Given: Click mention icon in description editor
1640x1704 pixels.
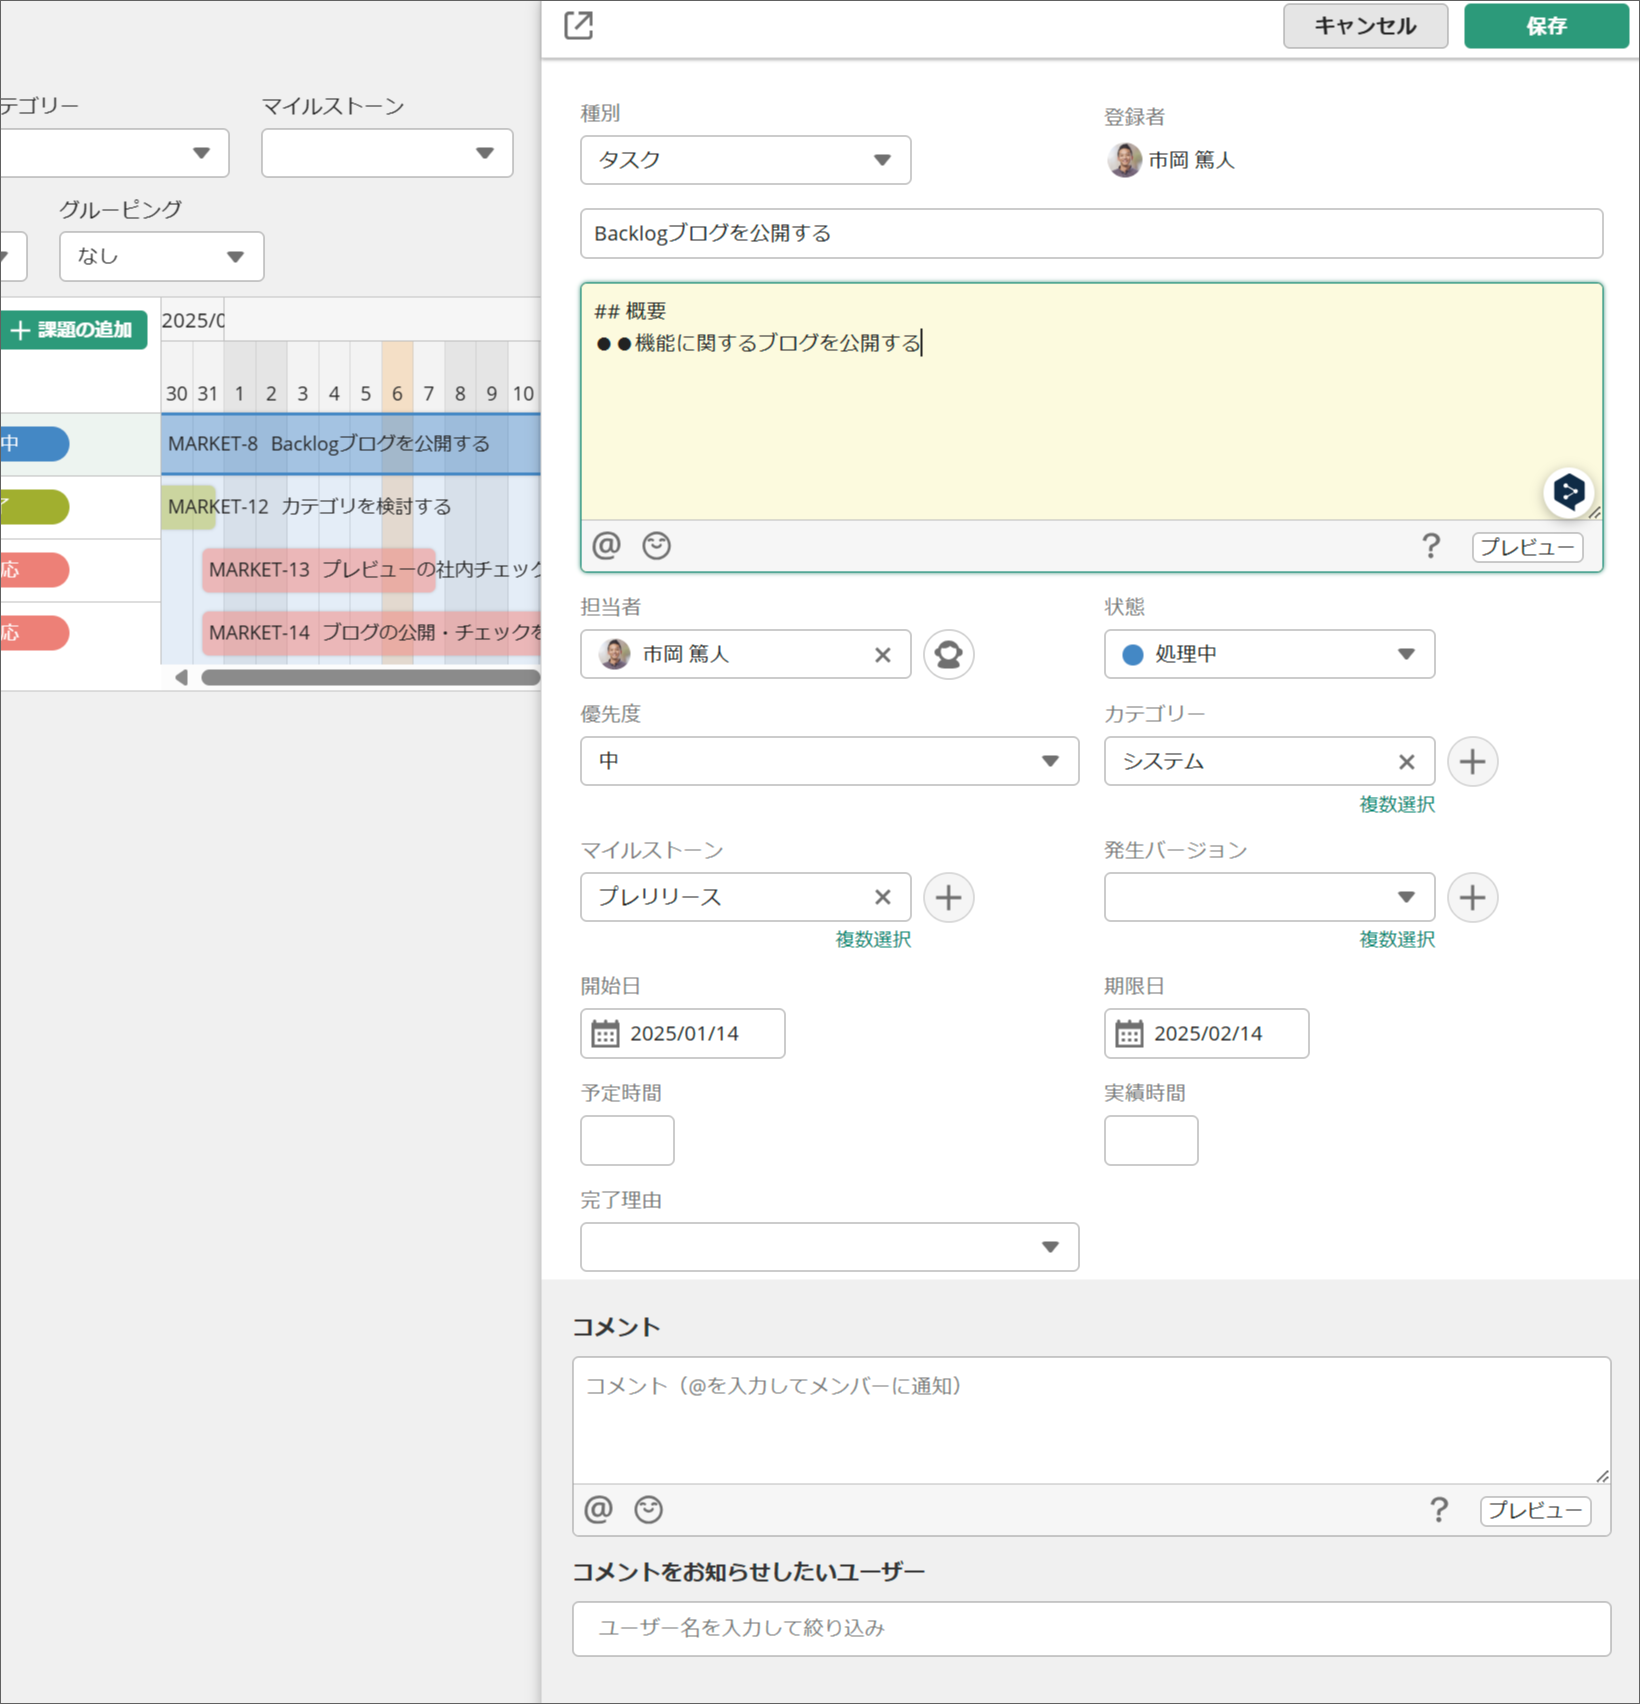Looking at the screenshot, I should click(606, 545).
